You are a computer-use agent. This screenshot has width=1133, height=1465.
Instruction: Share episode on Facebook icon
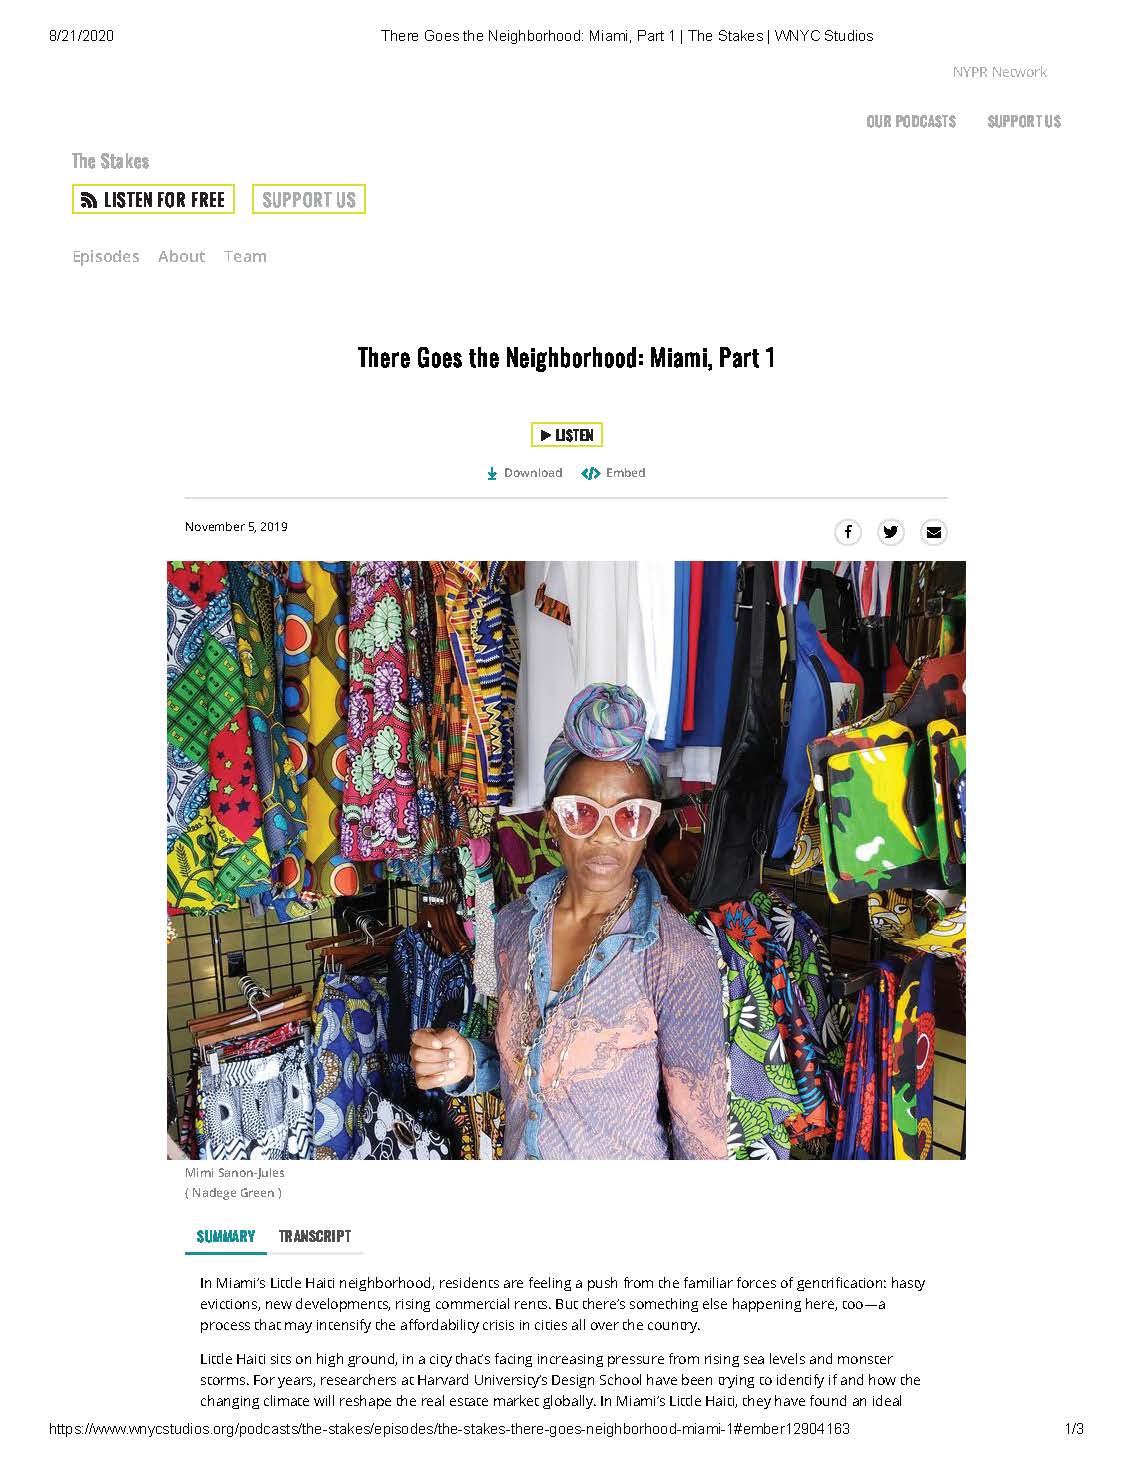coord(848,532)
